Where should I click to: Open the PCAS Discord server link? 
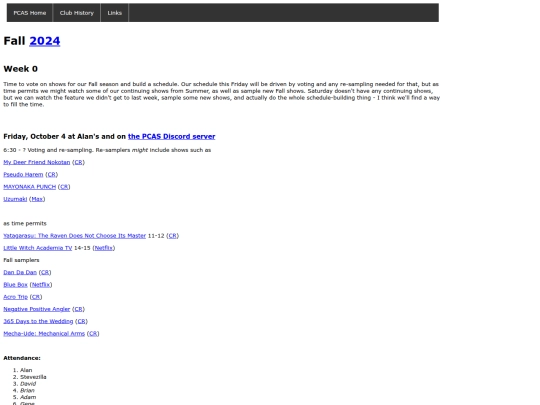[172, 136]
